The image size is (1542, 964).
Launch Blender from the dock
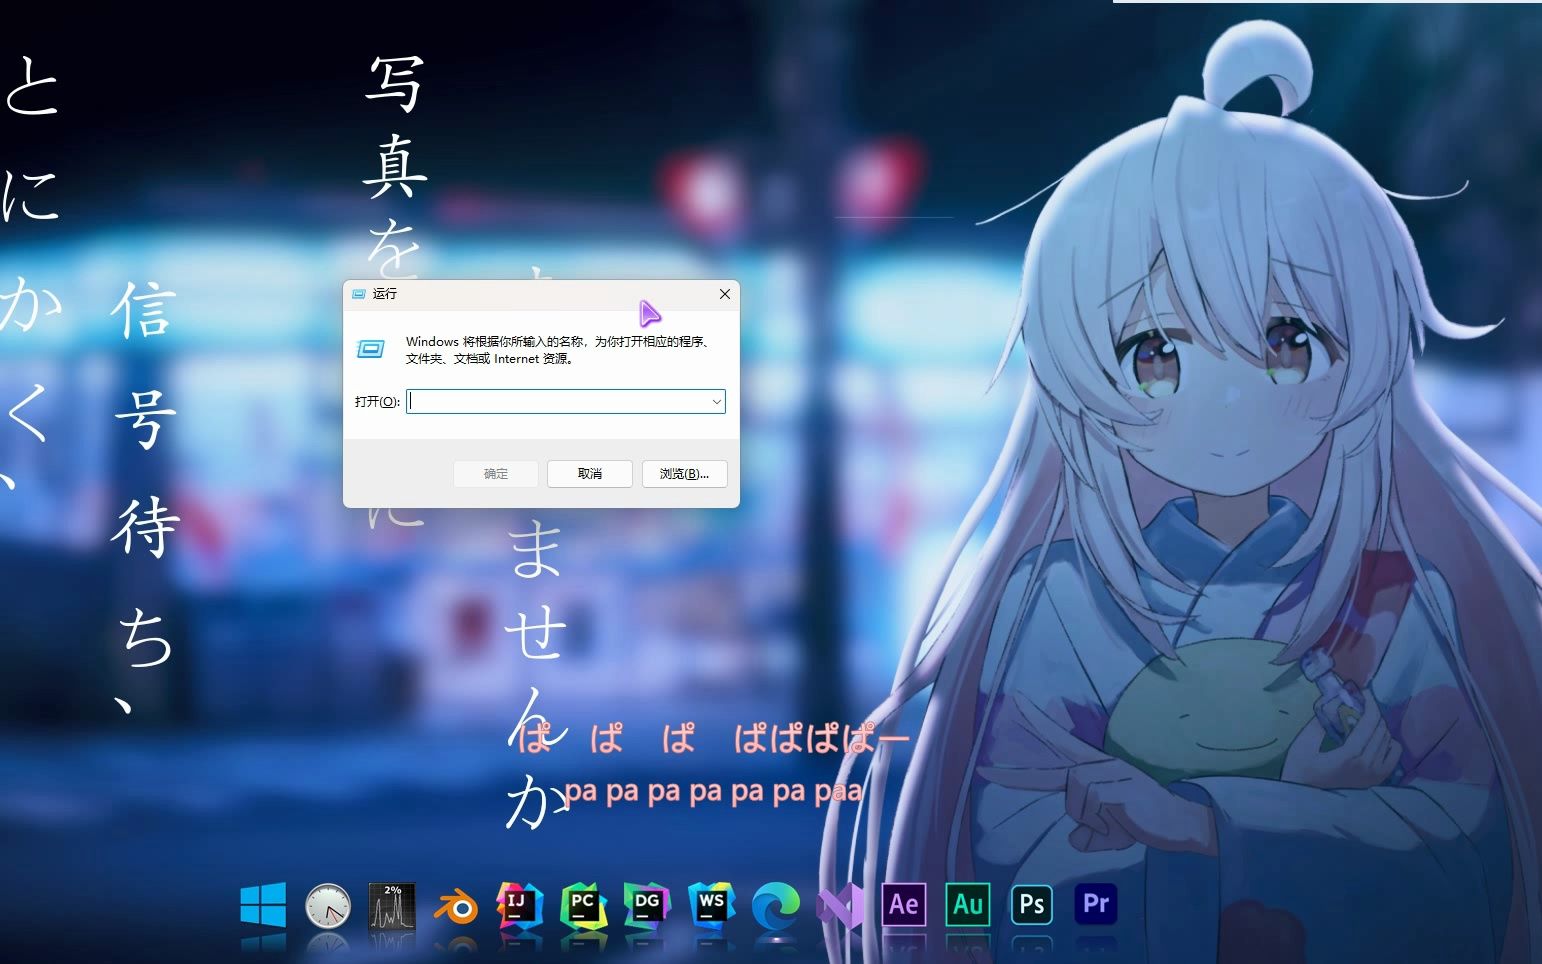point(456,907)
